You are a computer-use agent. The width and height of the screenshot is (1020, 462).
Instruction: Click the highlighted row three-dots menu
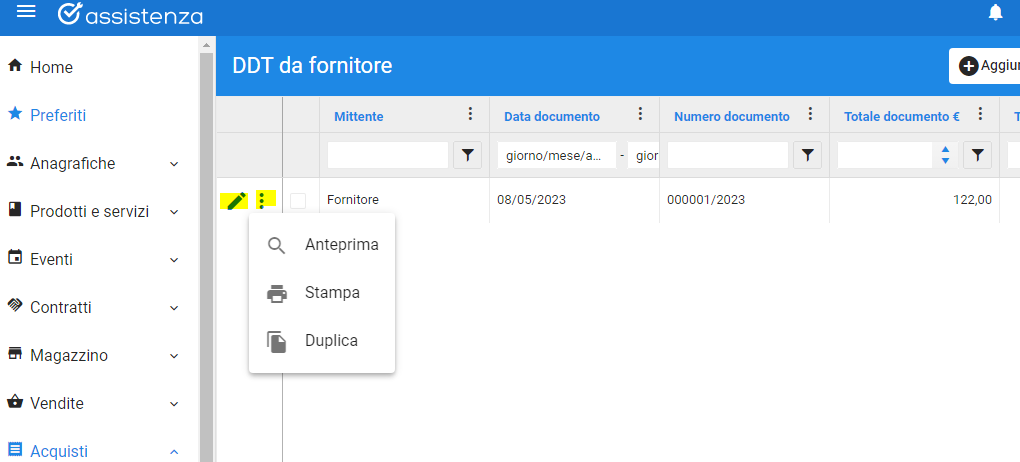click(x=262, y=200)
